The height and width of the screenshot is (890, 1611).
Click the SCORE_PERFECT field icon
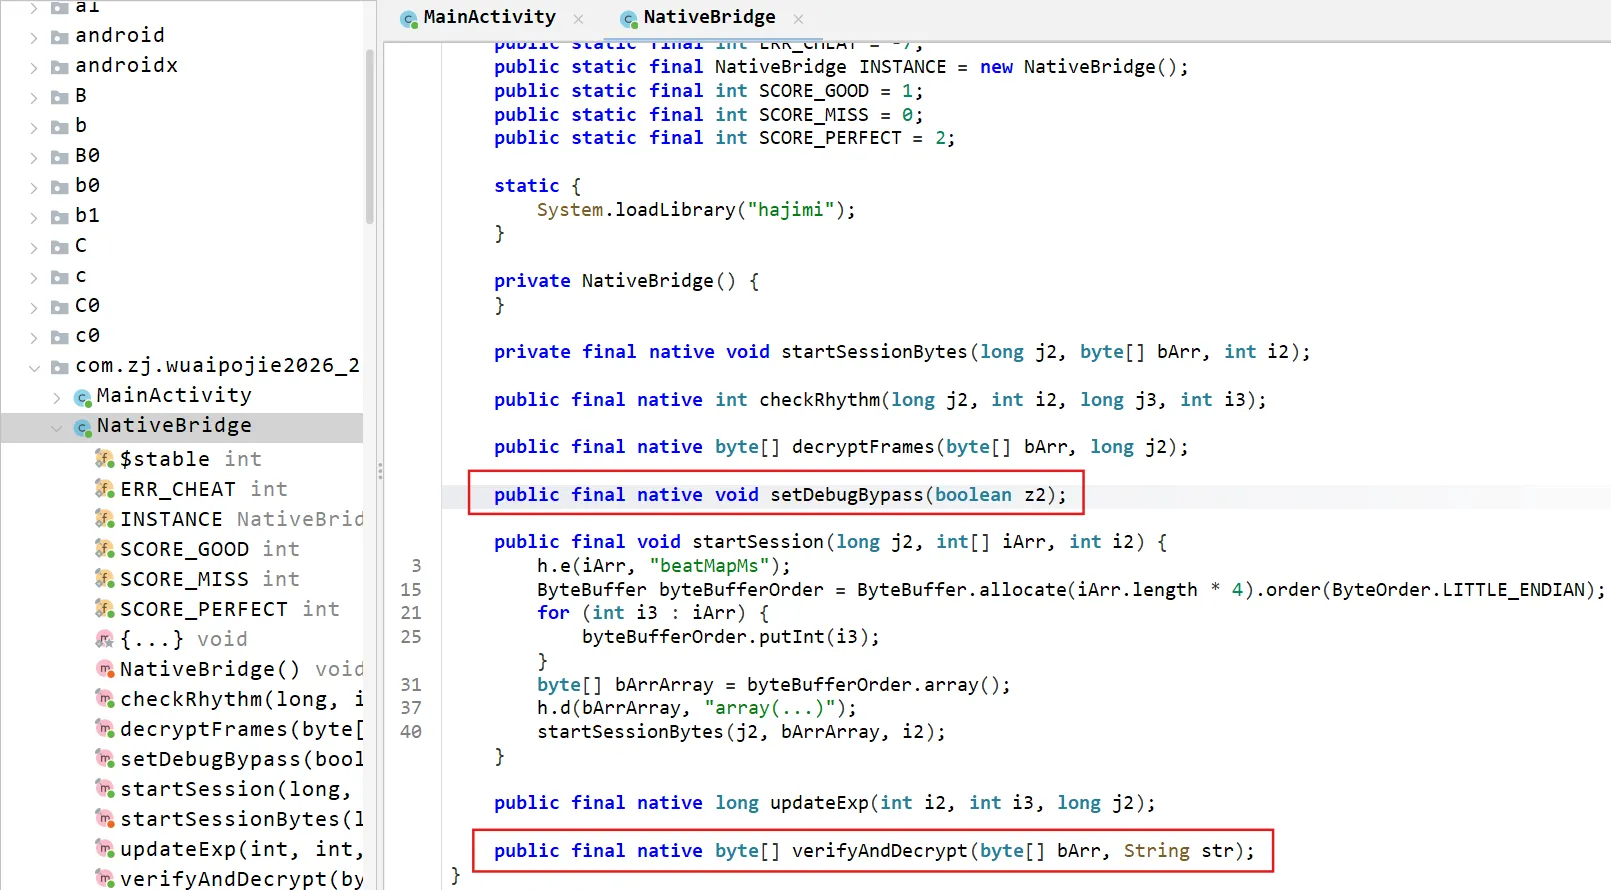[104, 609]
